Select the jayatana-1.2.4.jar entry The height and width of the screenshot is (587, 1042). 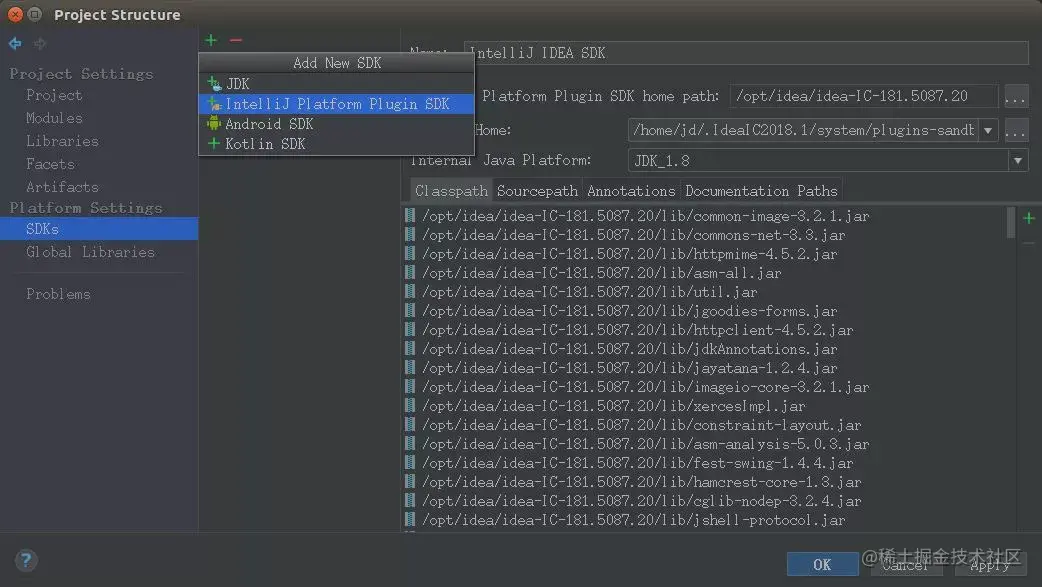tap(629, 368)
